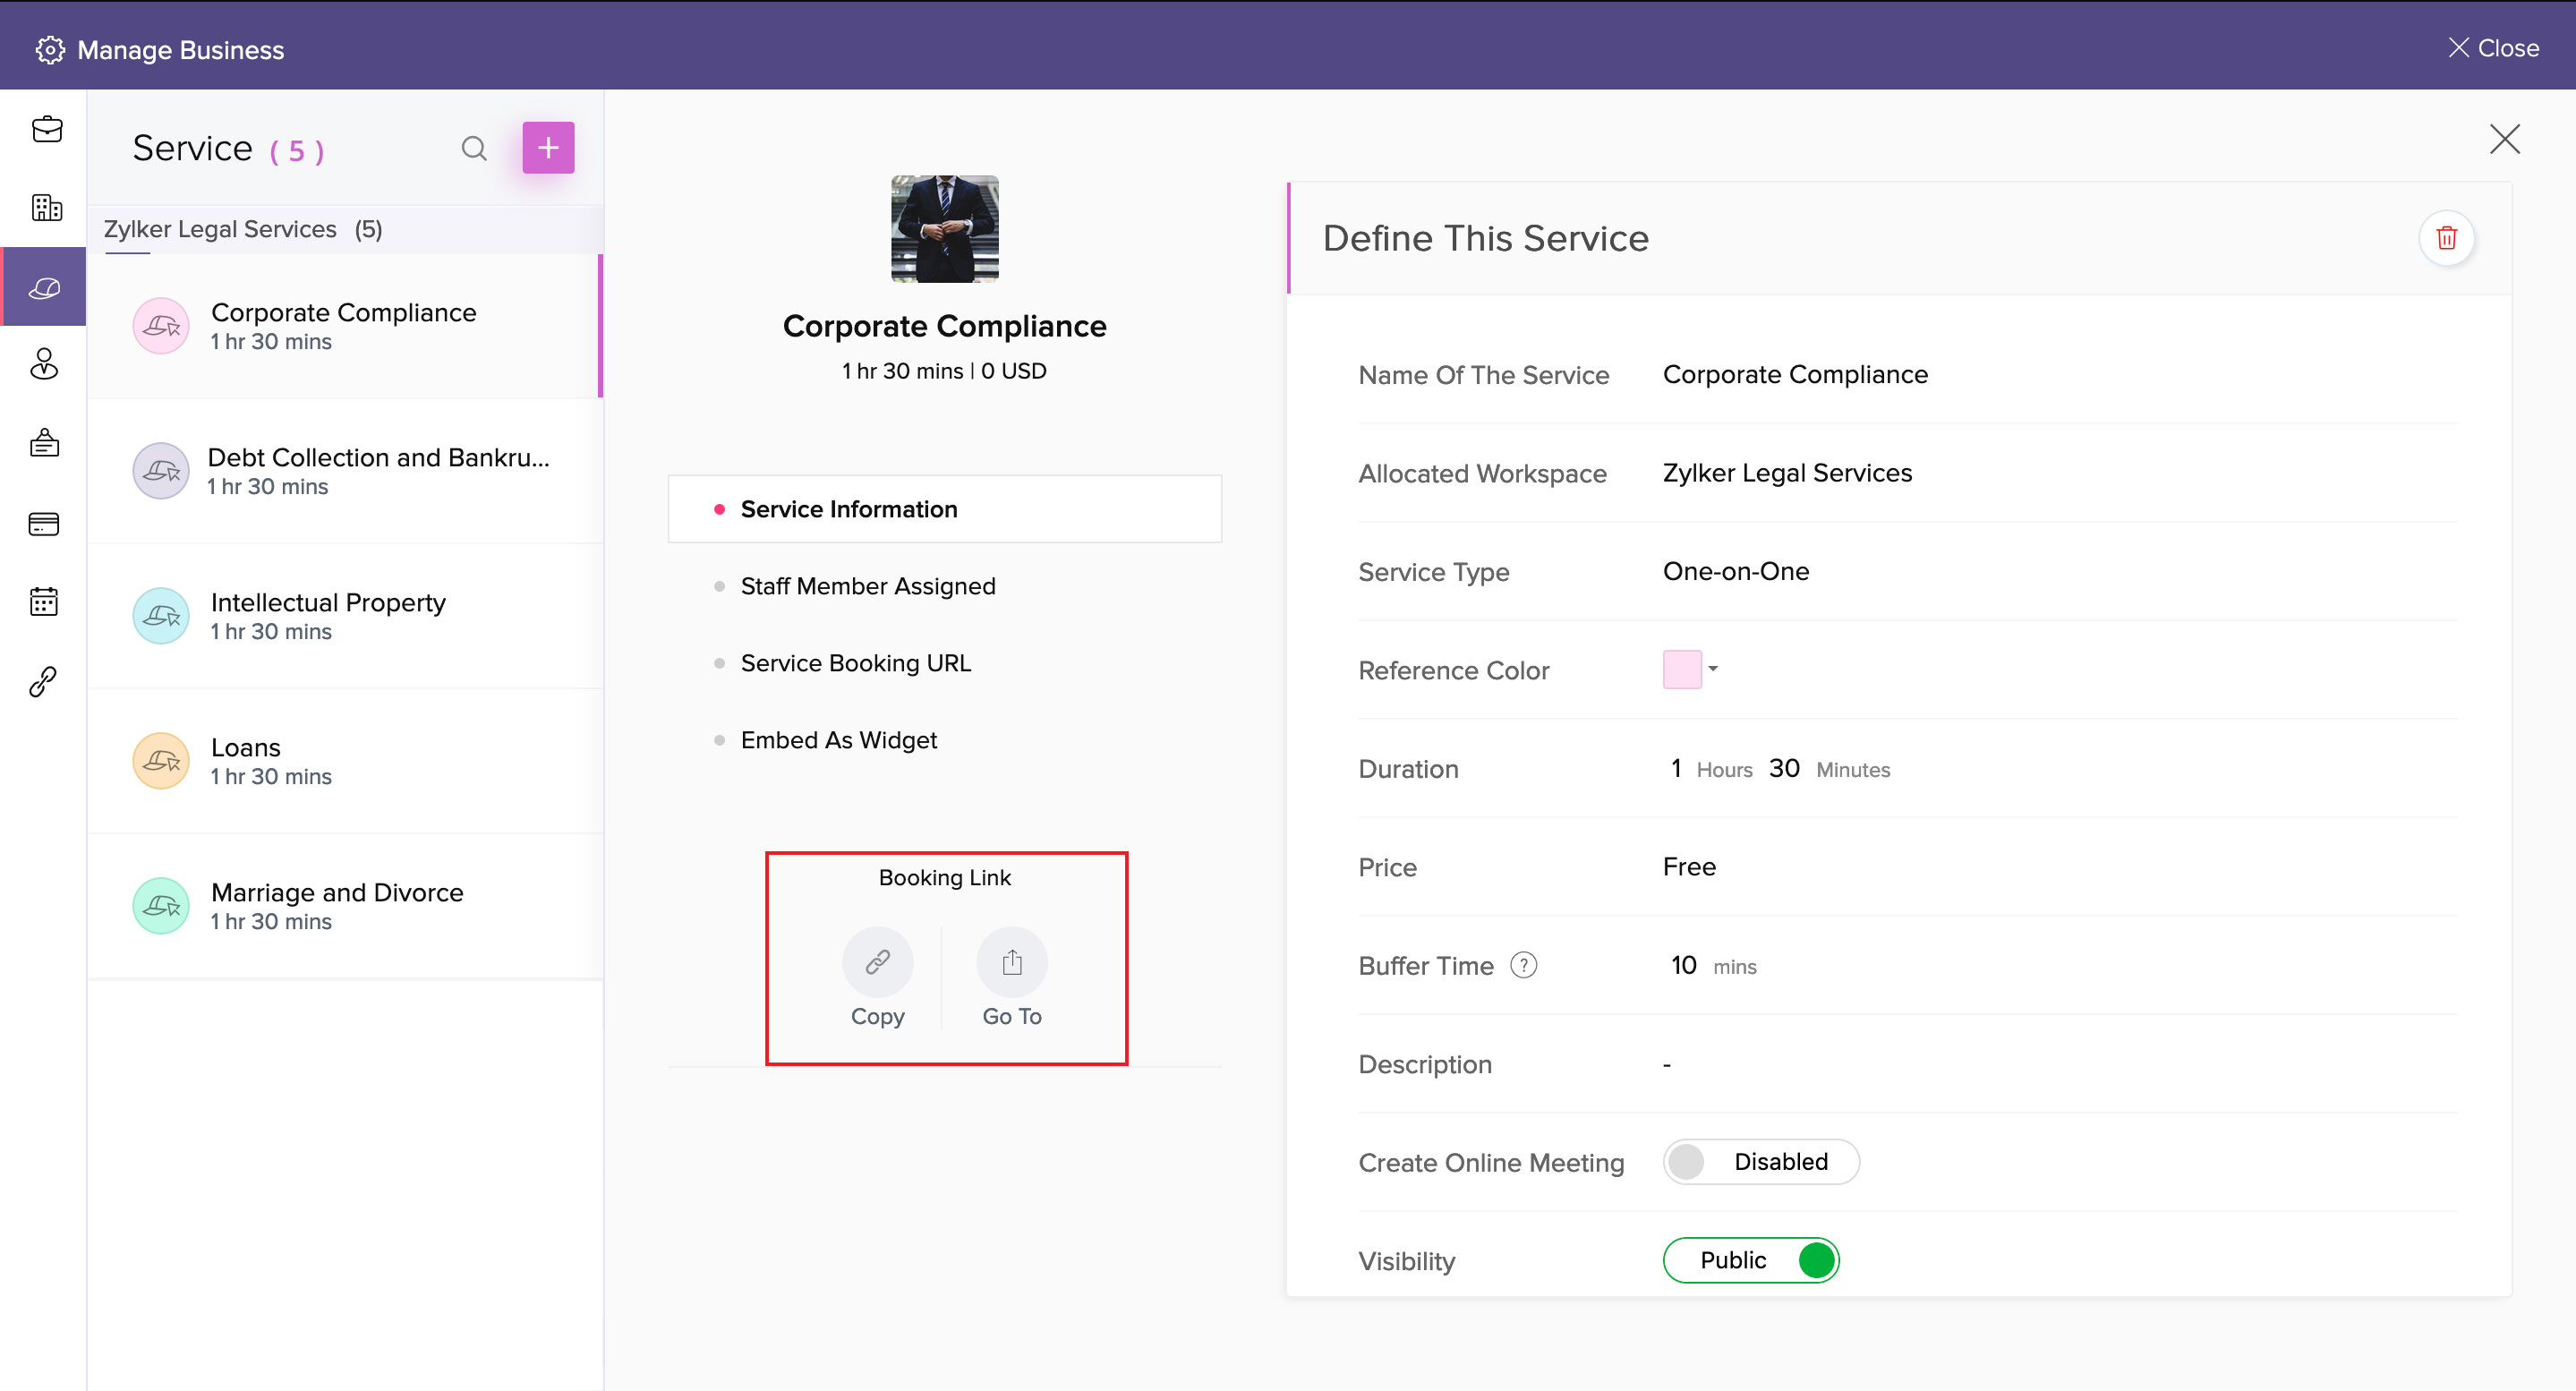Open the Reference Color dropdown arrow
The image size is (2576, 1391).
[1713, 669]
